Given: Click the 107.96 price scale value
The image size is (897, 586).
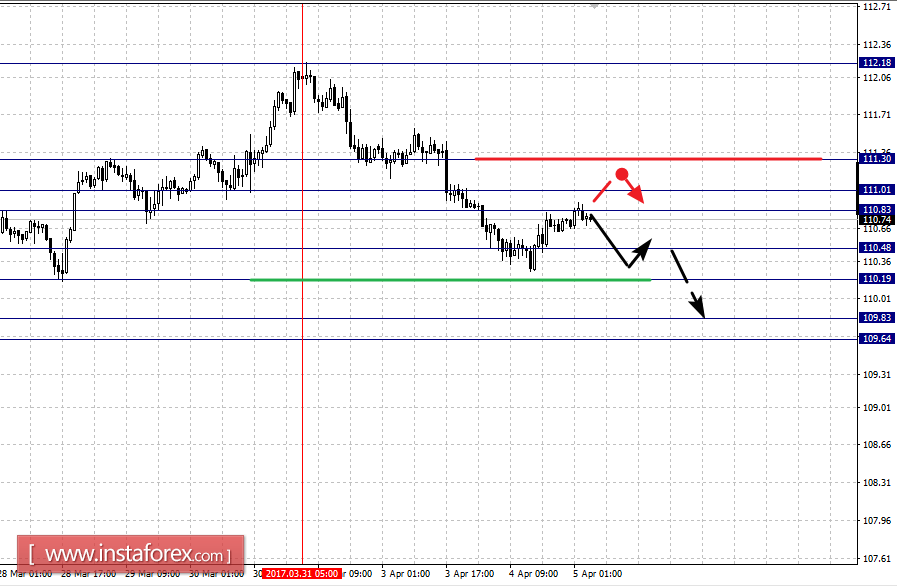Looking at the screenshot, I should pyautogui.click(x=876, y=521).
